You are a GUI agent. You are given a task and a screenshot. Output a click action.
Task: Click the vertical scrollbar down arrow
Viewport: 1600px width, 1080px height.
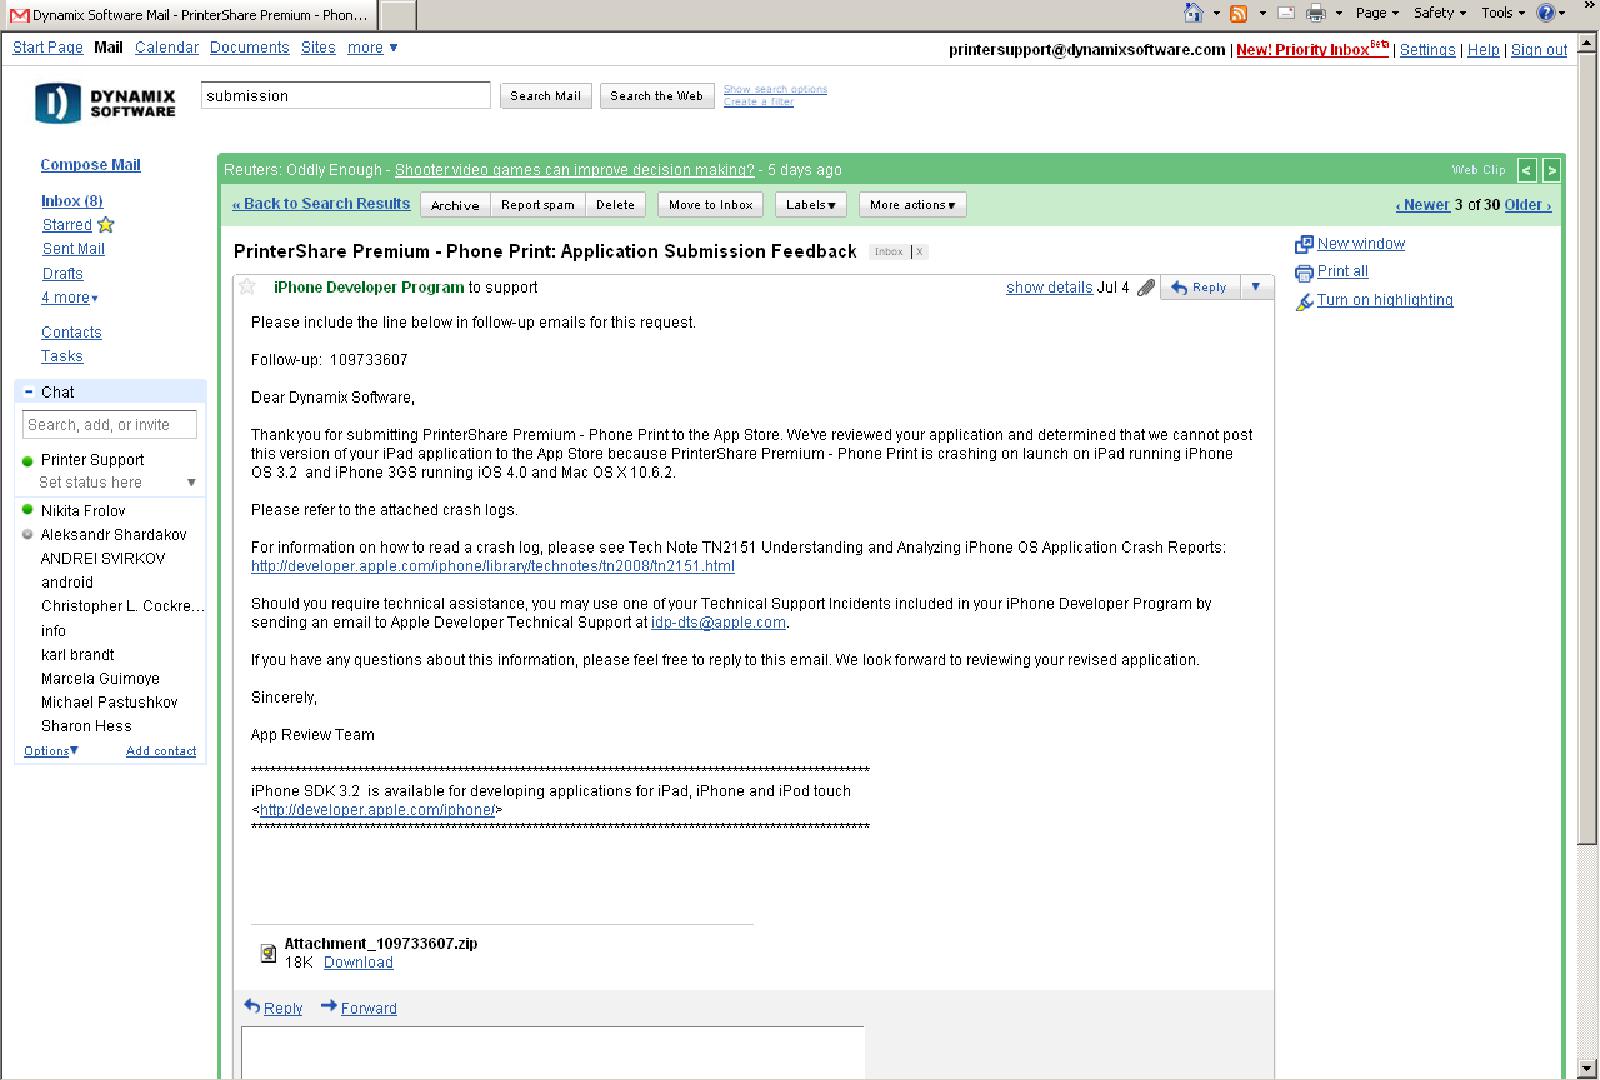(1587, 1069)
